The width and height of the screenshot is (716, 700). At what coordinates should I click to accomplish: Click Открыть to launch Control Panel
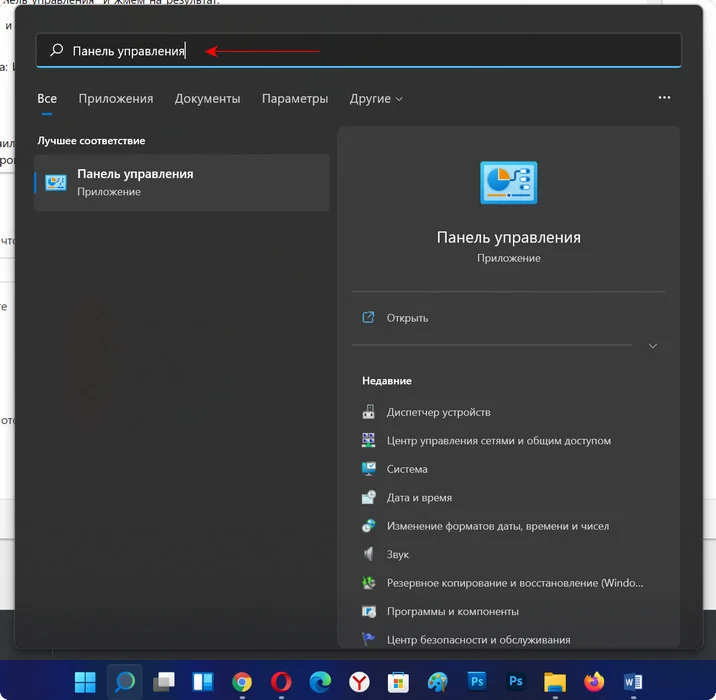point(407,318)
